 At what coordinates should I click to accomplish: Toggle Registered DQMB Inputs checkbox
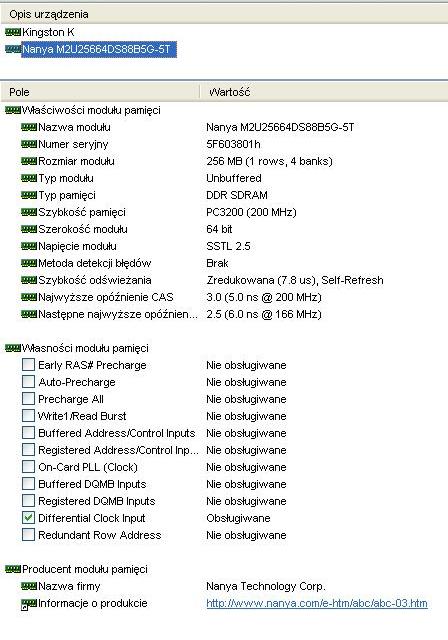28,500
